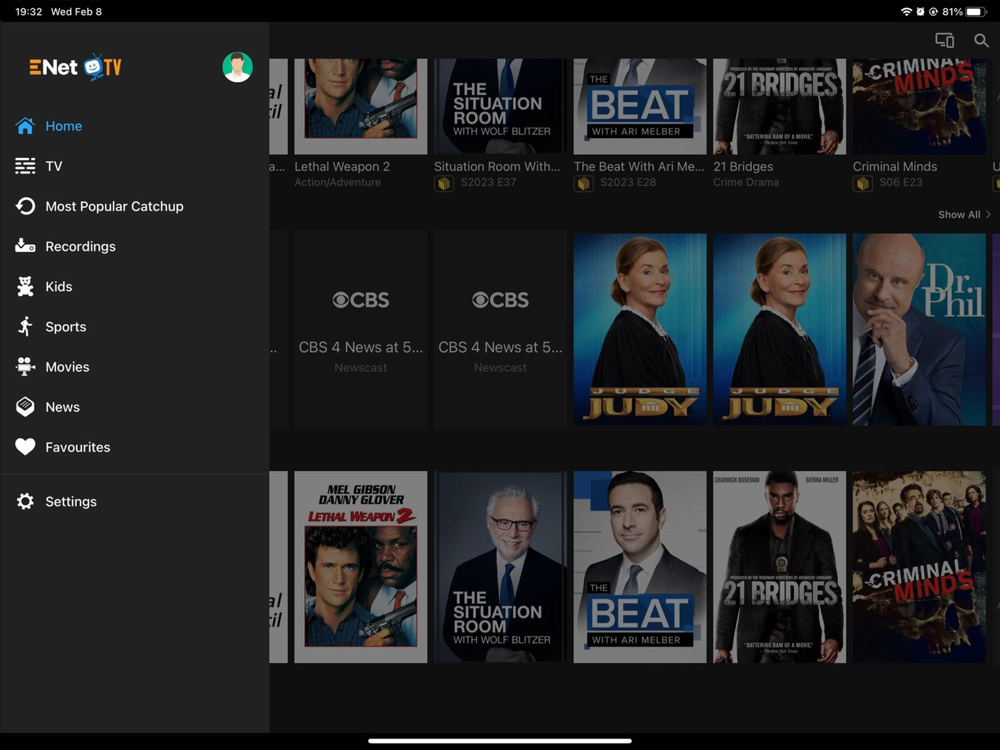Click News label in sidebar
1000x750 pixels.
point(62,407)
